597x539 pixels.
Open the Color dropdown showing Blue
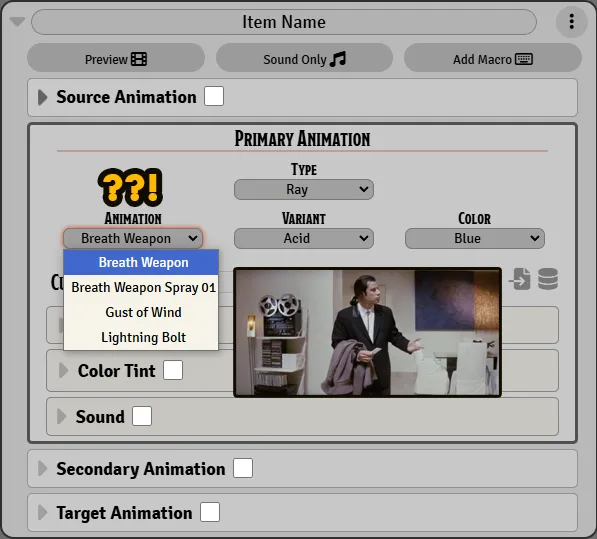(474, 238)
